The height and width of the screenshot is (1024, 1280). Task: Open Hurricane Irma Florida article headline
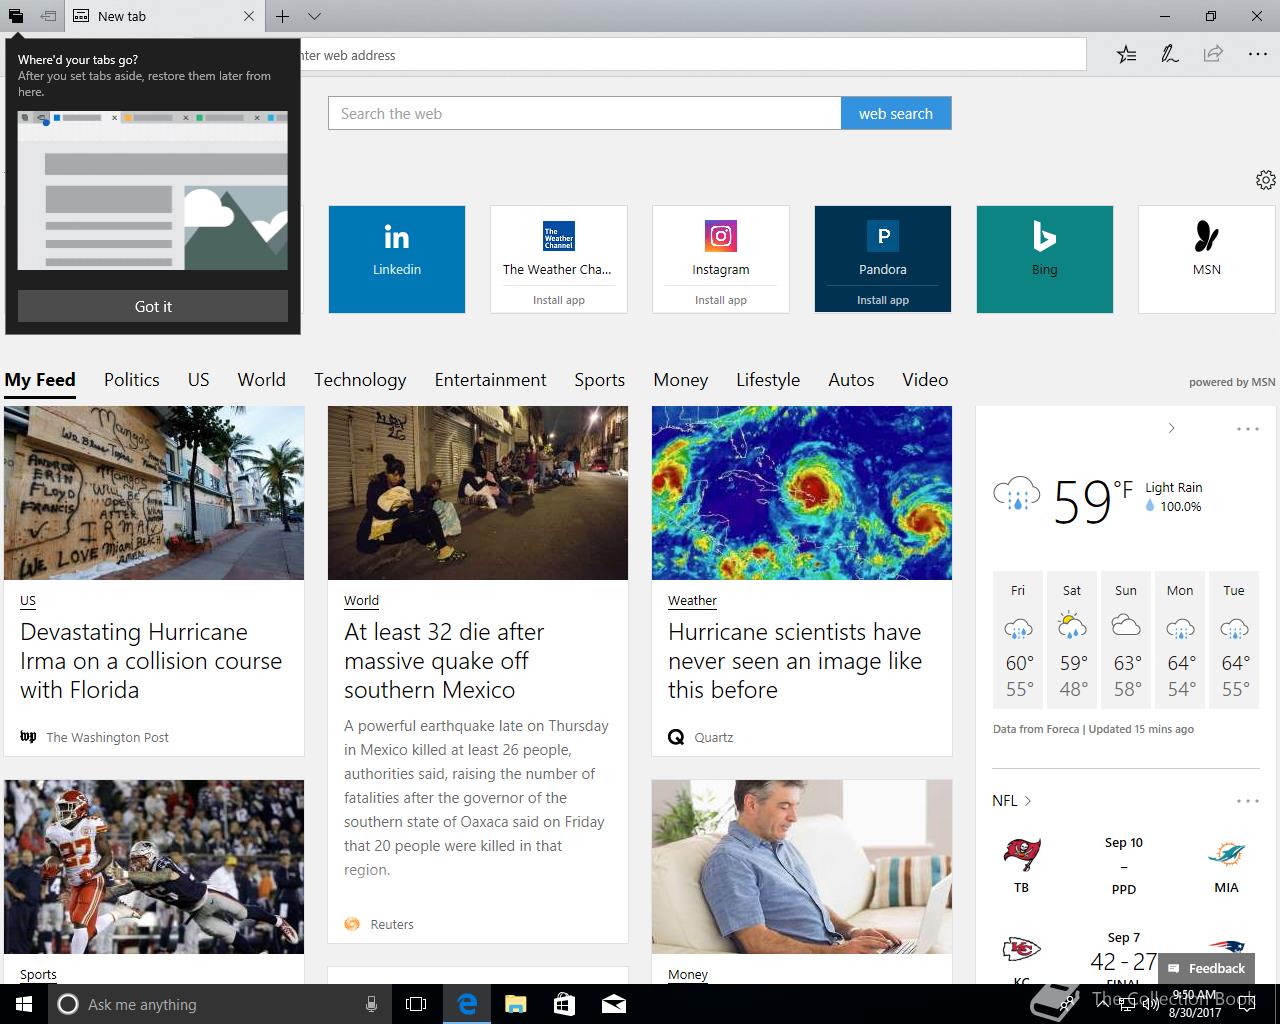(151, 661)
